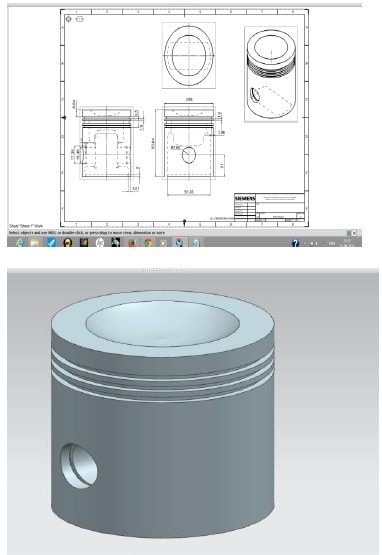Click the blue help question mark tray icon
The width and height of the screenshot is (382, 555).
295,243
